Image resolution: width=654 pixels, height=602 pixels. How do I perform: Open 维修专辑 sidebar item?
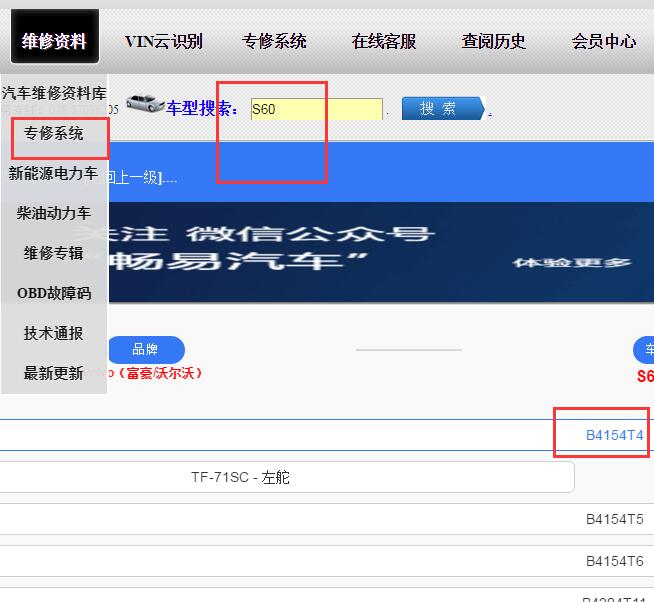click(x=53, y=253)
